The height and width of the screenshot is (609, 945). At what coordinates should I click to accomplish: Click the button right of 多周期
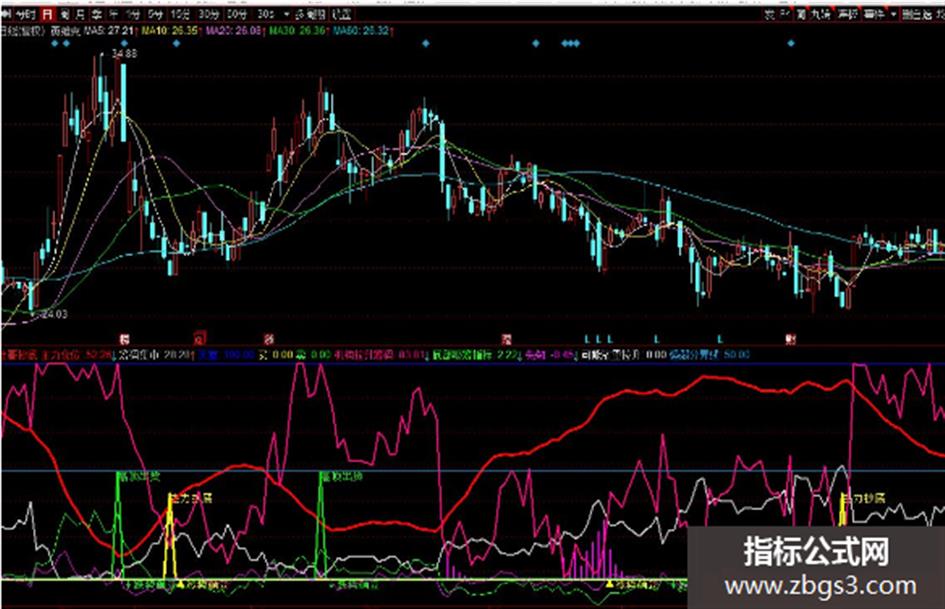point(342,14)
